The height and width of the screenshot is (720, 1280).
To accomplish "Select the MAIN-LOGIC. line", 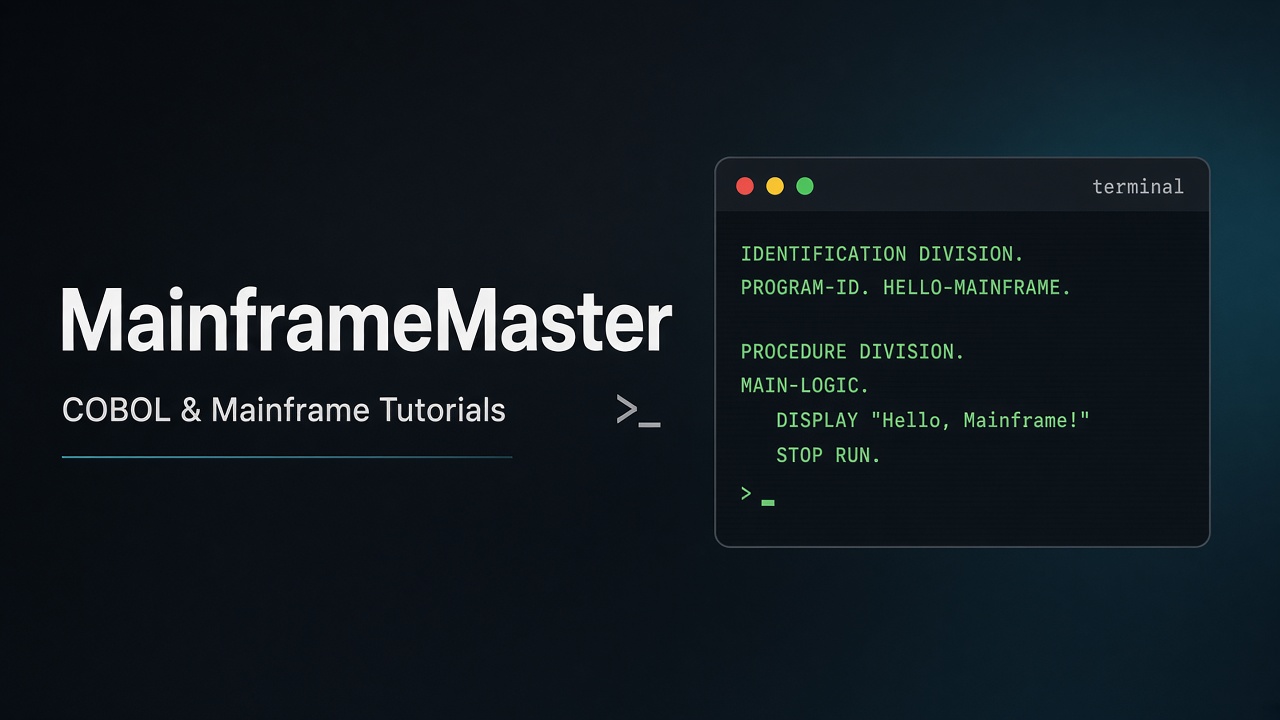I will [805, 386].
